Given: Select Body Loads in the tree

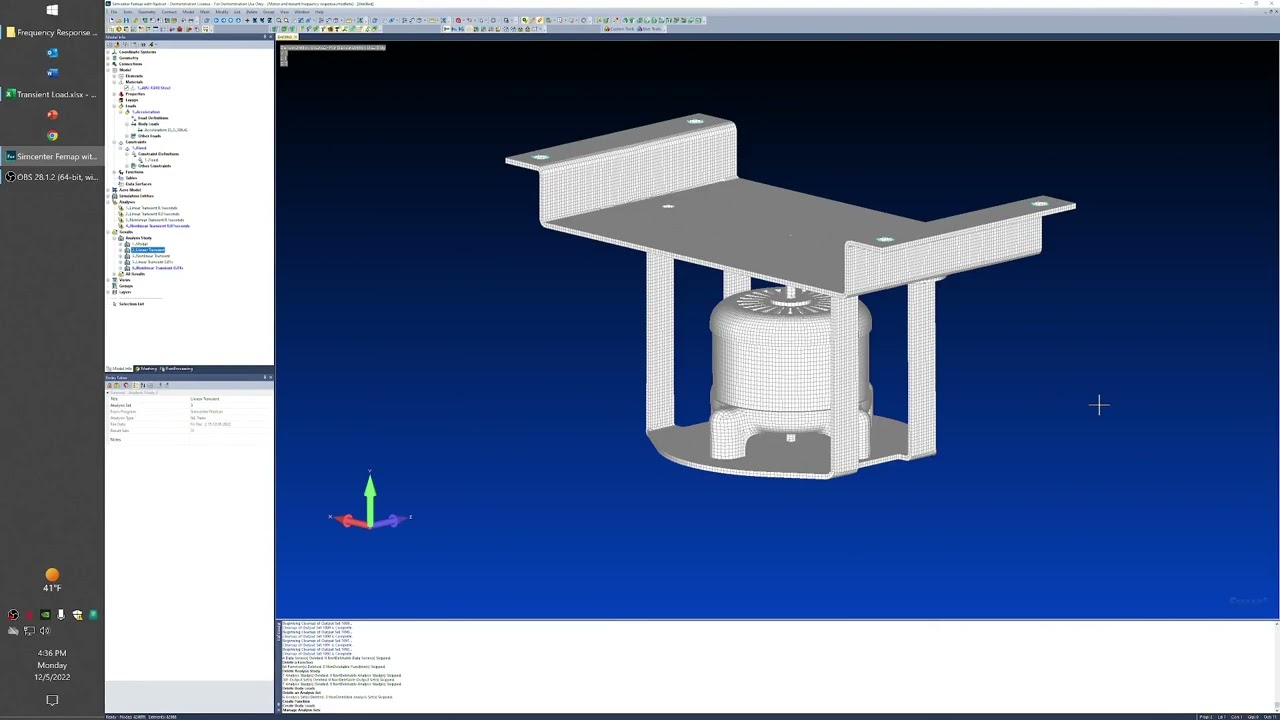Looking at the screenshot, I should point(148,124).
